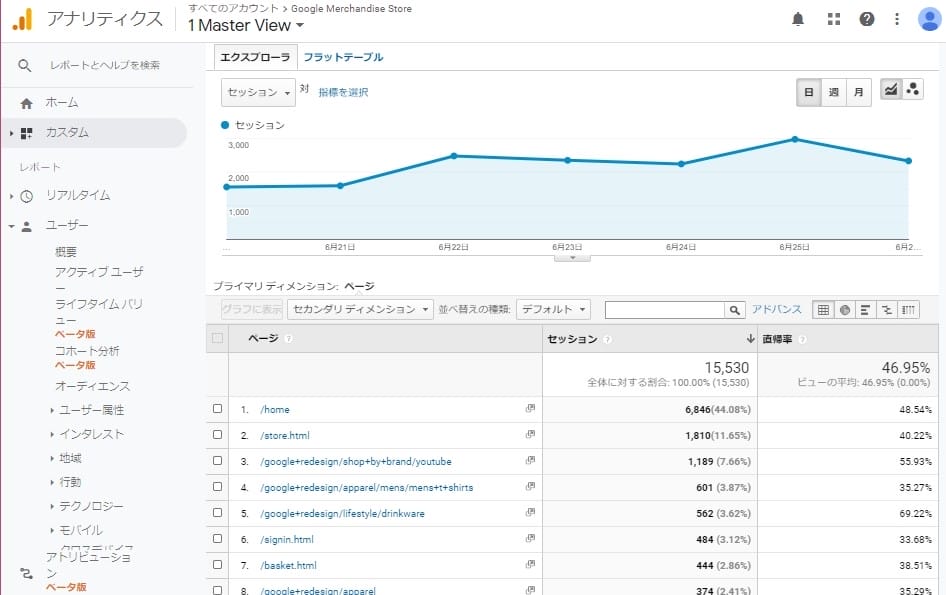
Task: Check the box for the /store.html row
Action: [218, 435]
